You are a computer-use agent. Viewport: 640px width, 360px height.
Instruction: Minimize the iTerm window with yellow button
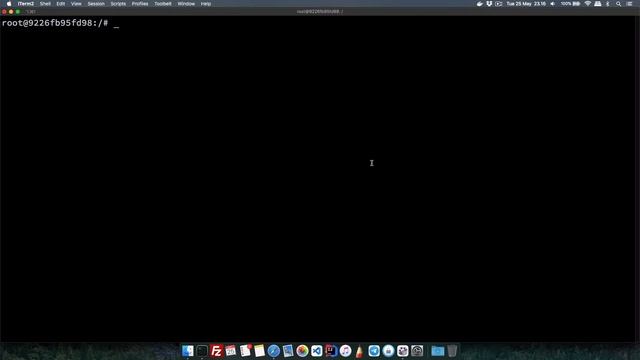[x=11, y=11]
